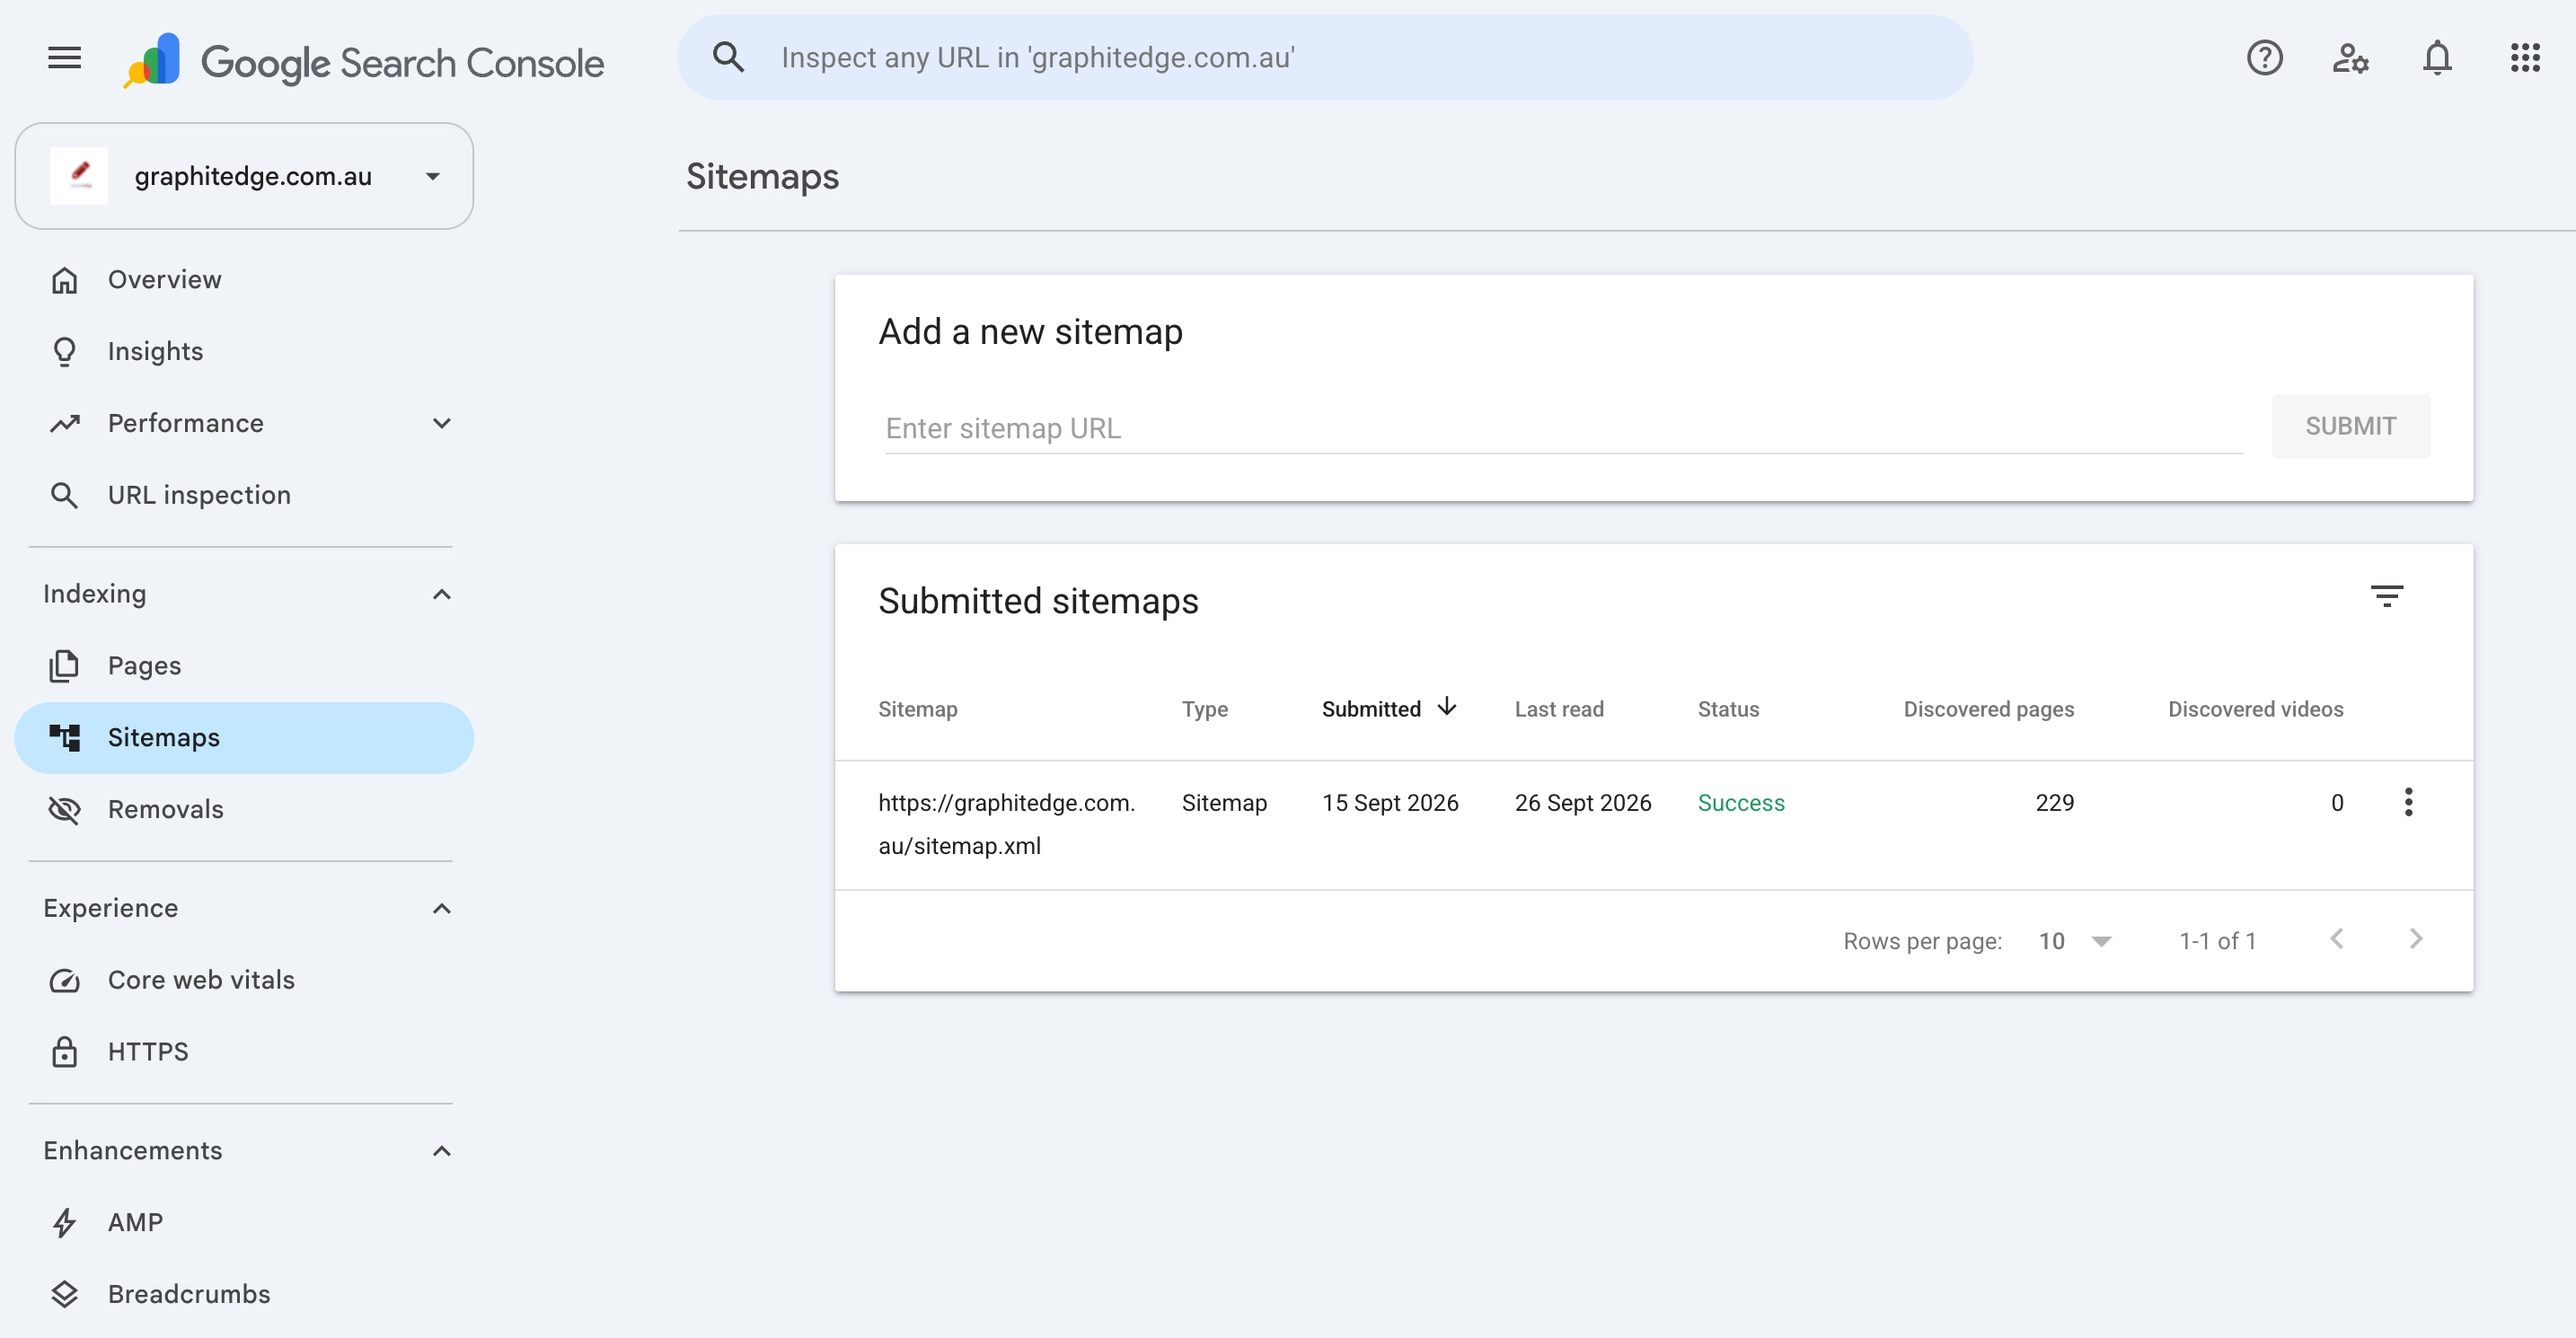Open the Core web vitals report
The width and height of the screenshot is (2576, 1338).
point(244,980)
